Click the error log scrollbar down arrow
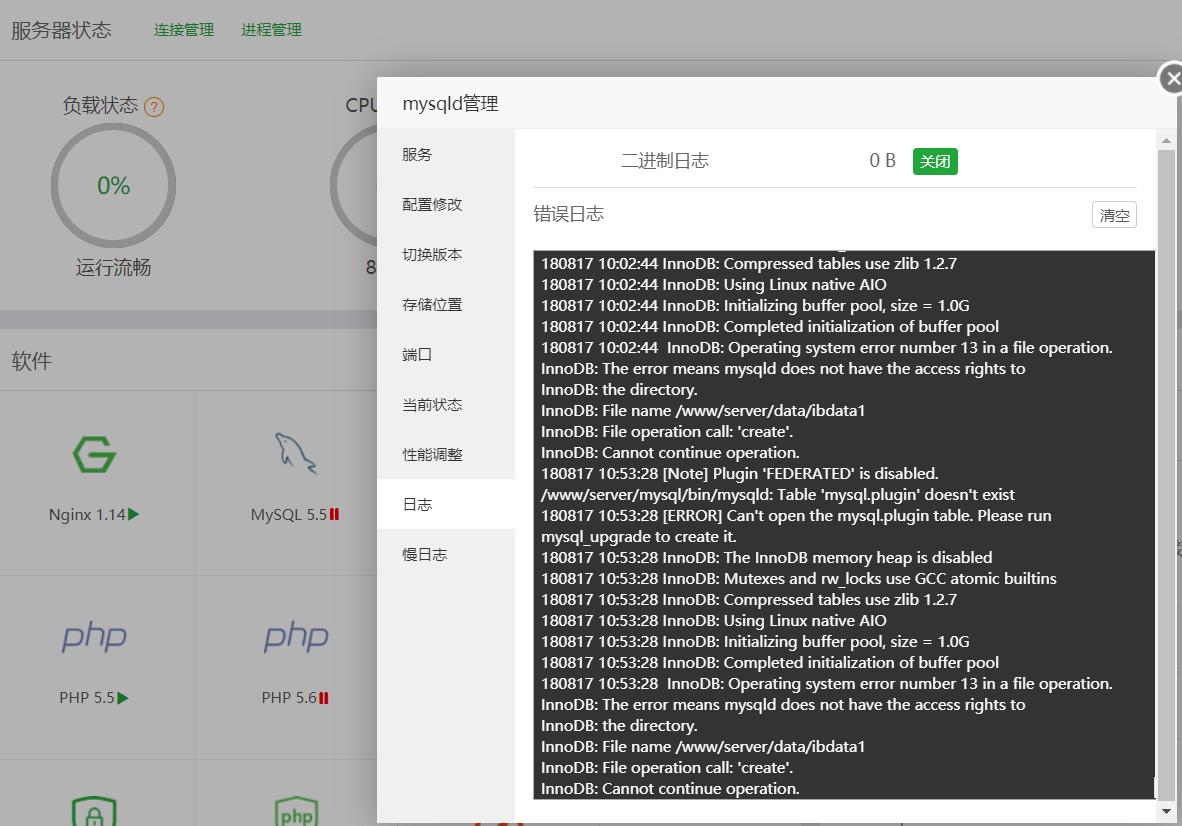 (x=1166, y=810)
